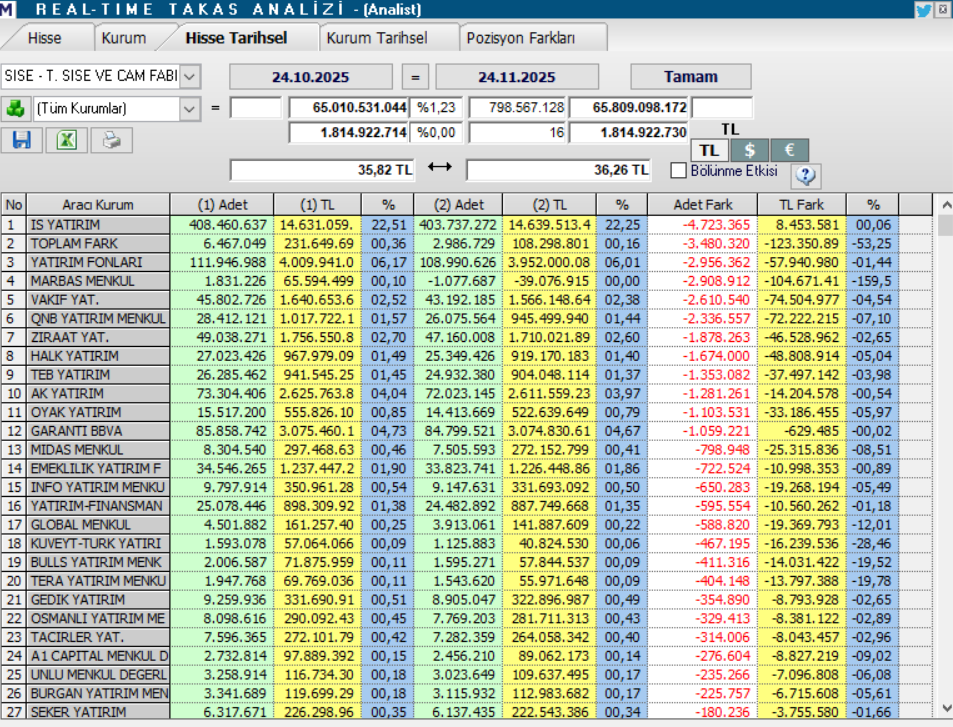953x727 pixels.
Task: Toggle the X mark in top-right corner
Action: 944,9
